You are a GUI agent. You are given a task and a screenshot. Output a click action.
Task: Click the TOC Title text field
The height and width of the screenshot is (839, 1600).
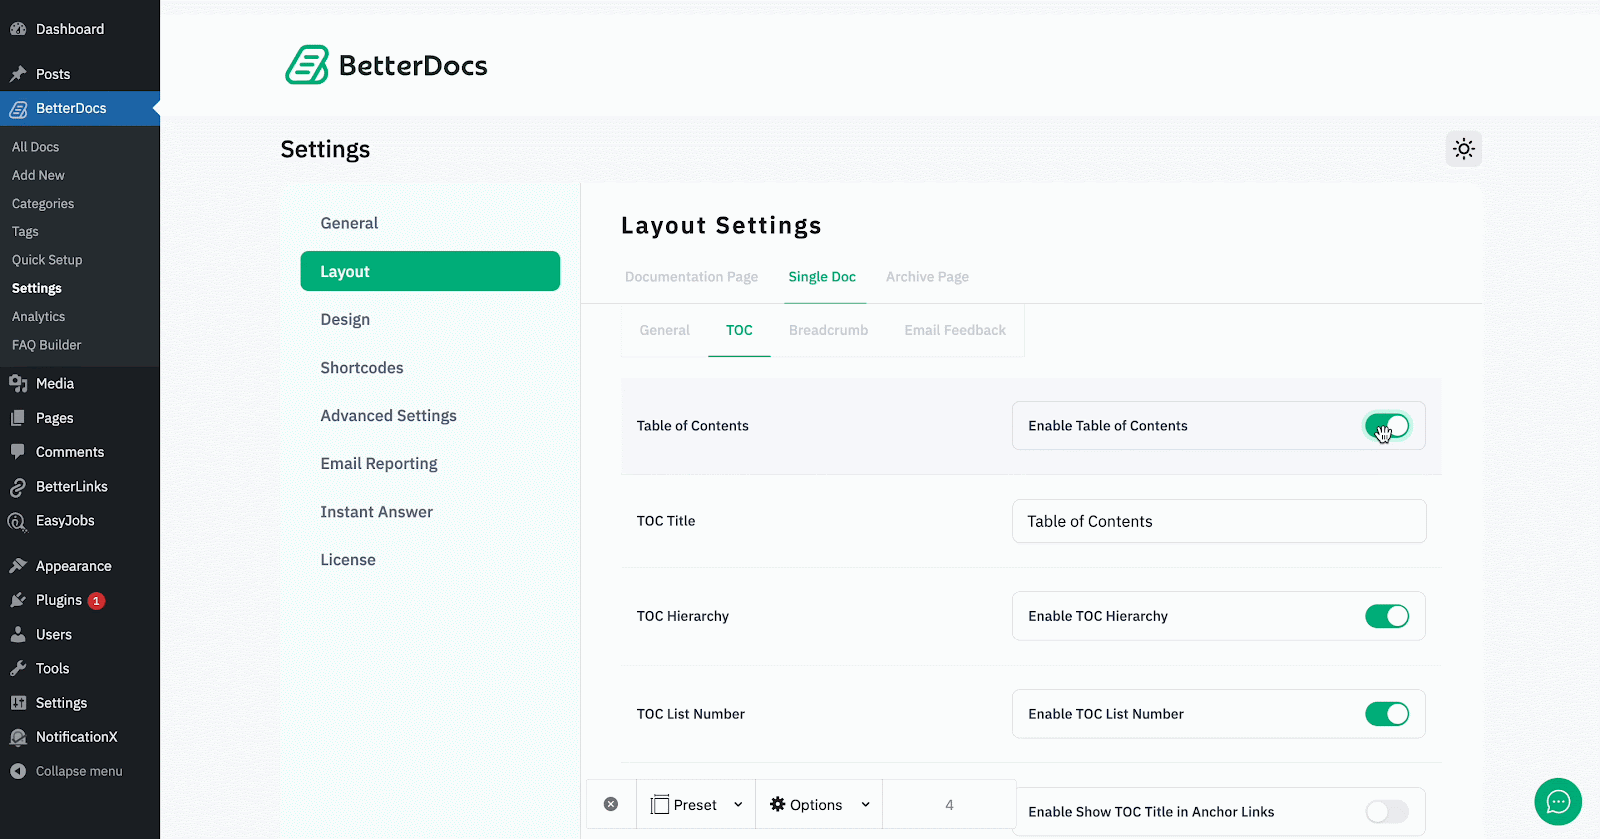point(1218,521)
